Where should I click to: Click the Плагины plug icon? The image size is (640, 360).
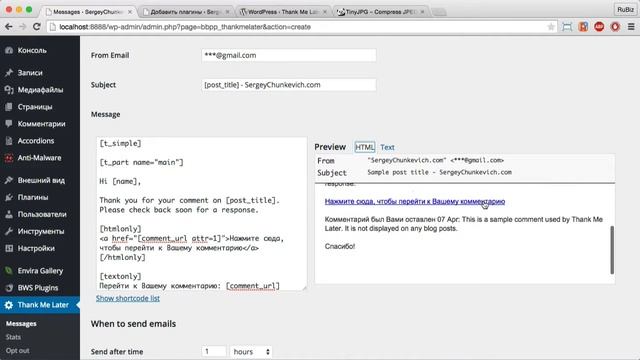(9, 197)
